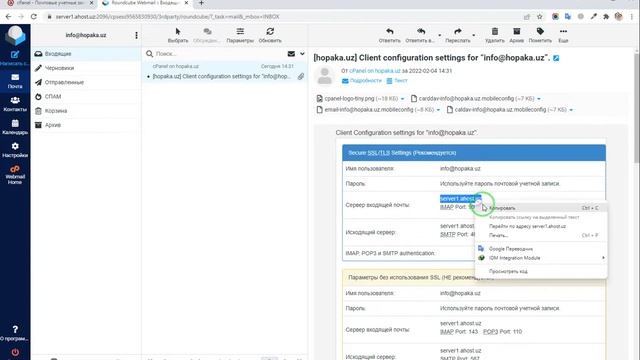Choose Google Переводчик in context menu
This screenshot has width=640, height=360.
541,249
